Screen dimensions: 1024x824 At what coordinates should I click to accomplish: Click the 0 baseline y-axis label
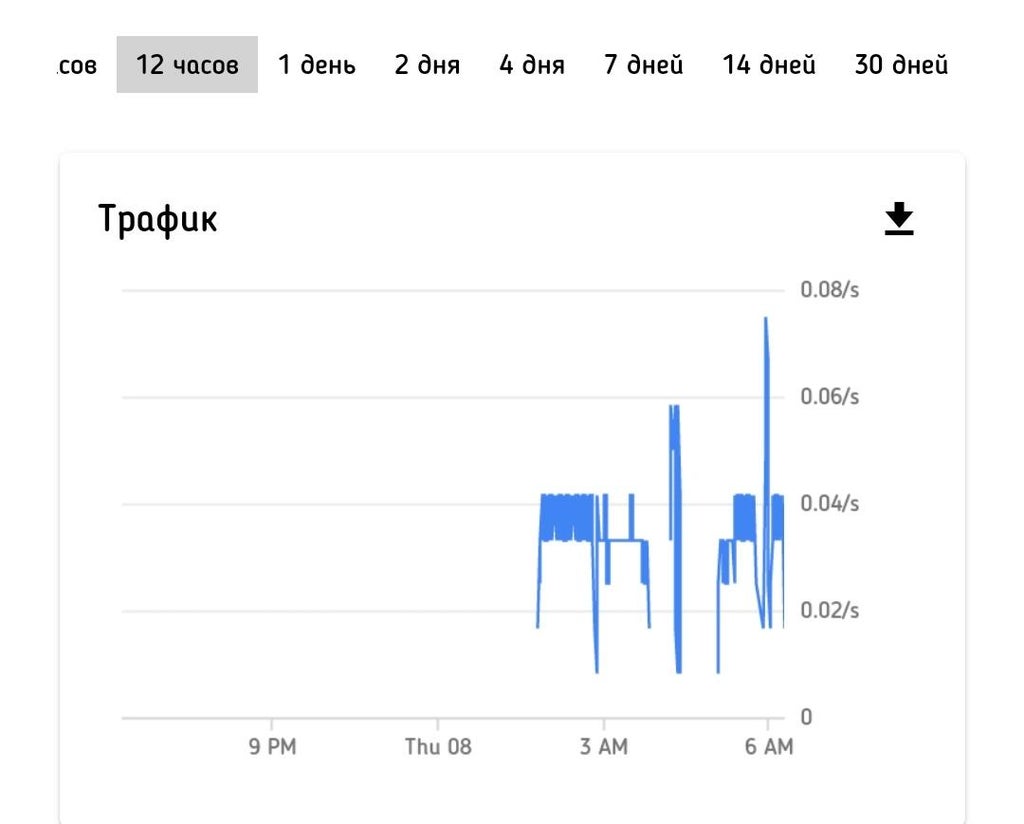[x=806, y=717]
